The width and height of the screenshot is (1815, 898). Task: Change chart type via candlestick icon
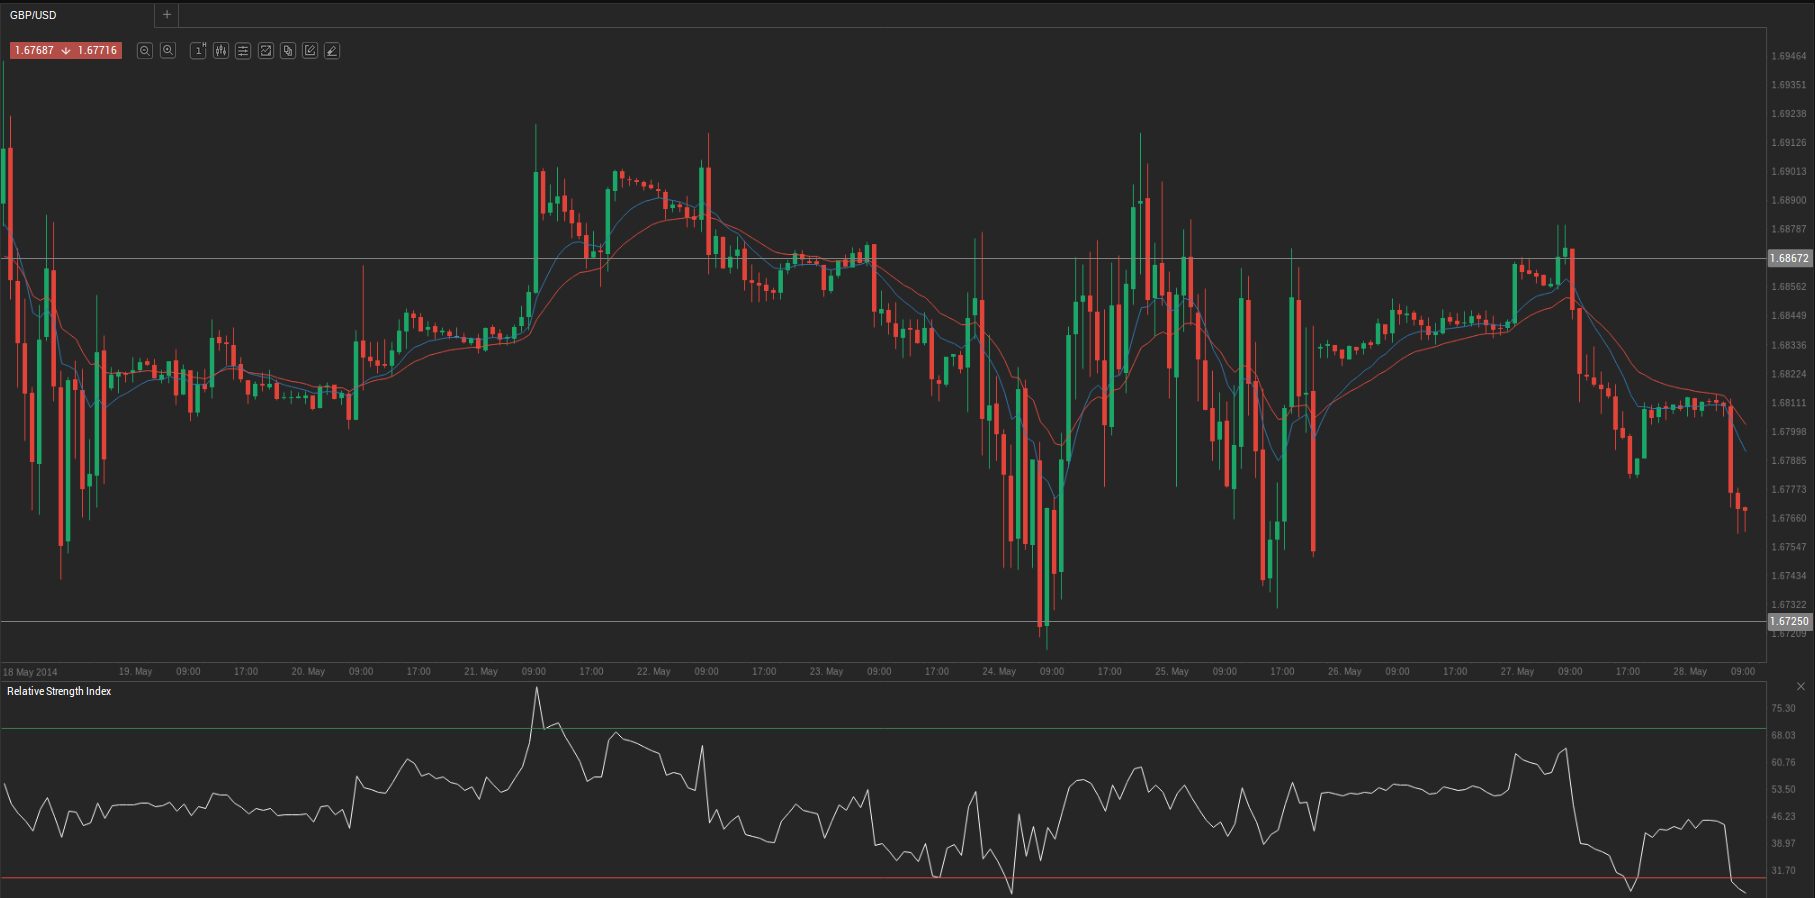click(x=221, y=50)
